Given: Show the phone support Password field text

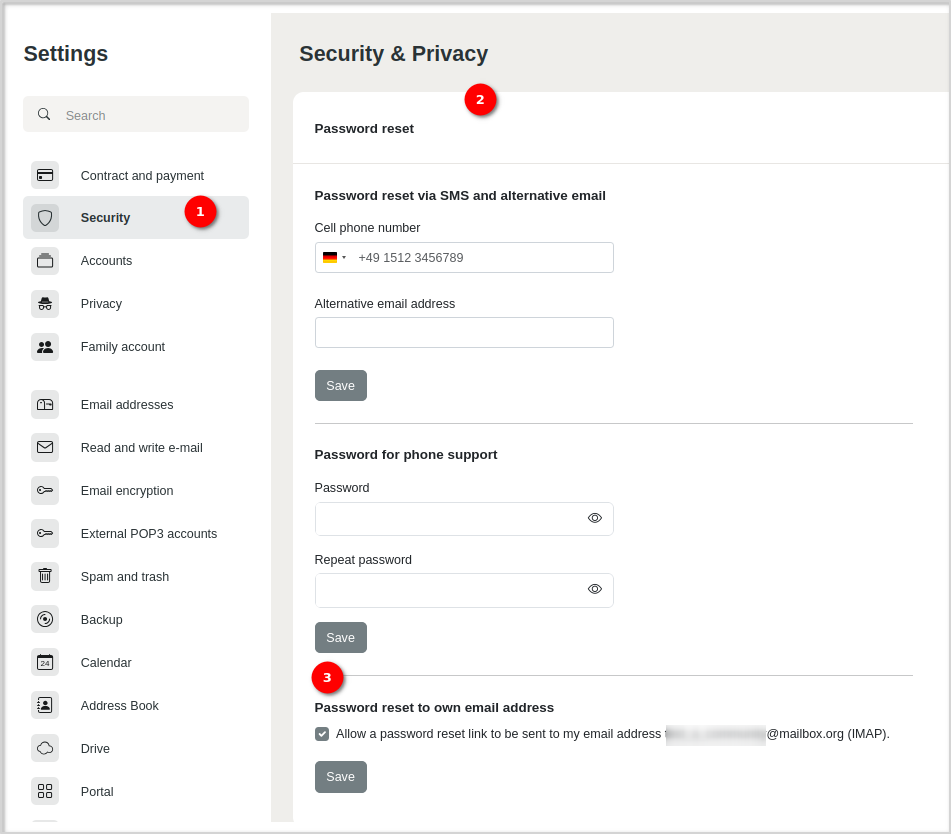Looking at the screenshot, I should click(594, 518).
